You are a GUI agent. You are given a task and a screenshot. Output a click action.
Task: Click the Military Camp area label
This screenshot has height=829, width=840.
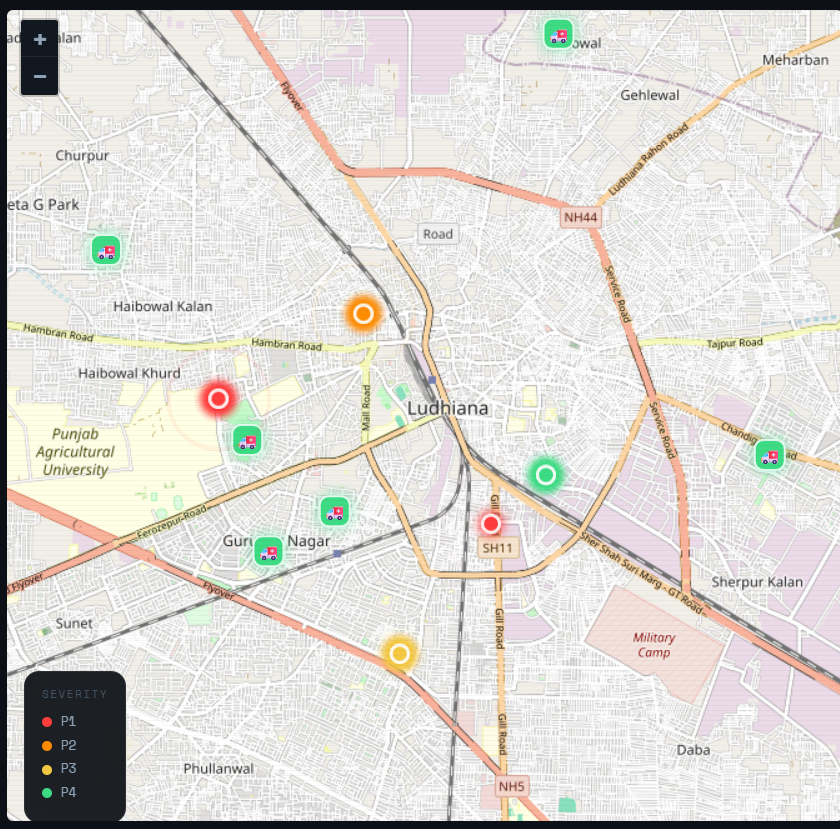[x=654, y=645]
